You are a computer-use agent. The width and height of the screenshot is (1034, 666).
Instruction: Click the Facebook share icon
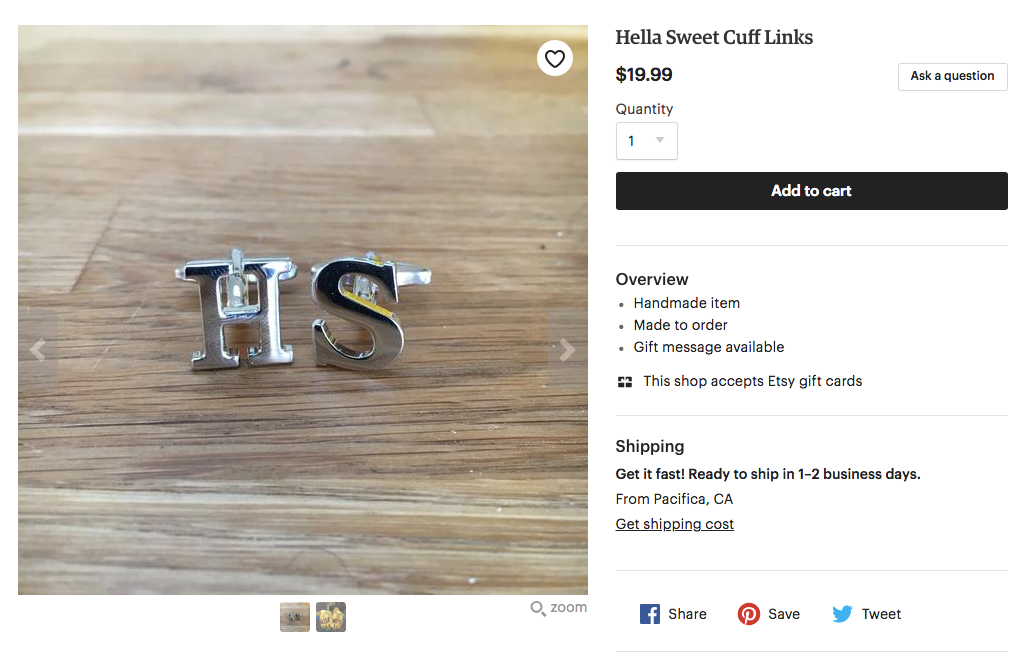(650, 614)
